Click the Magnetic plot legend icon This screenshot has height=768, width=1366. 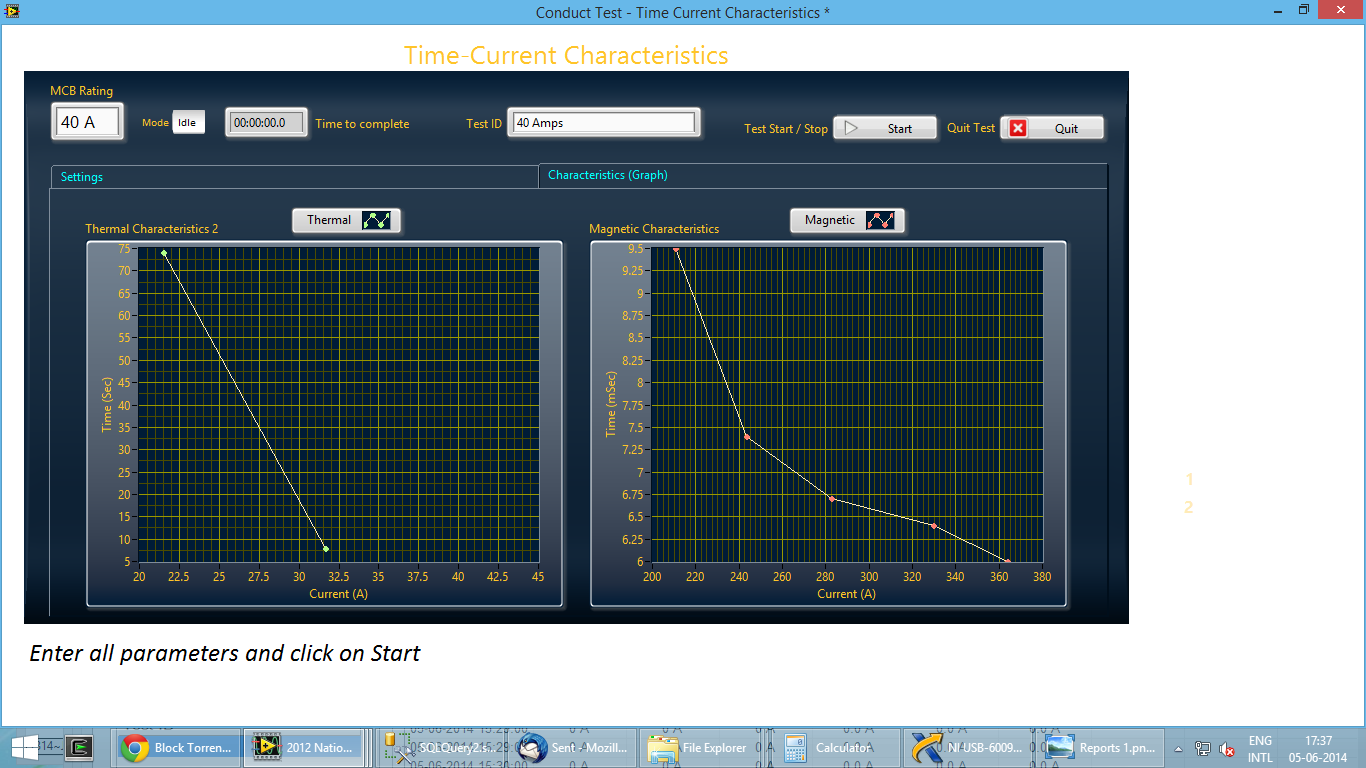pyautogui.click(x=880, y=221)
